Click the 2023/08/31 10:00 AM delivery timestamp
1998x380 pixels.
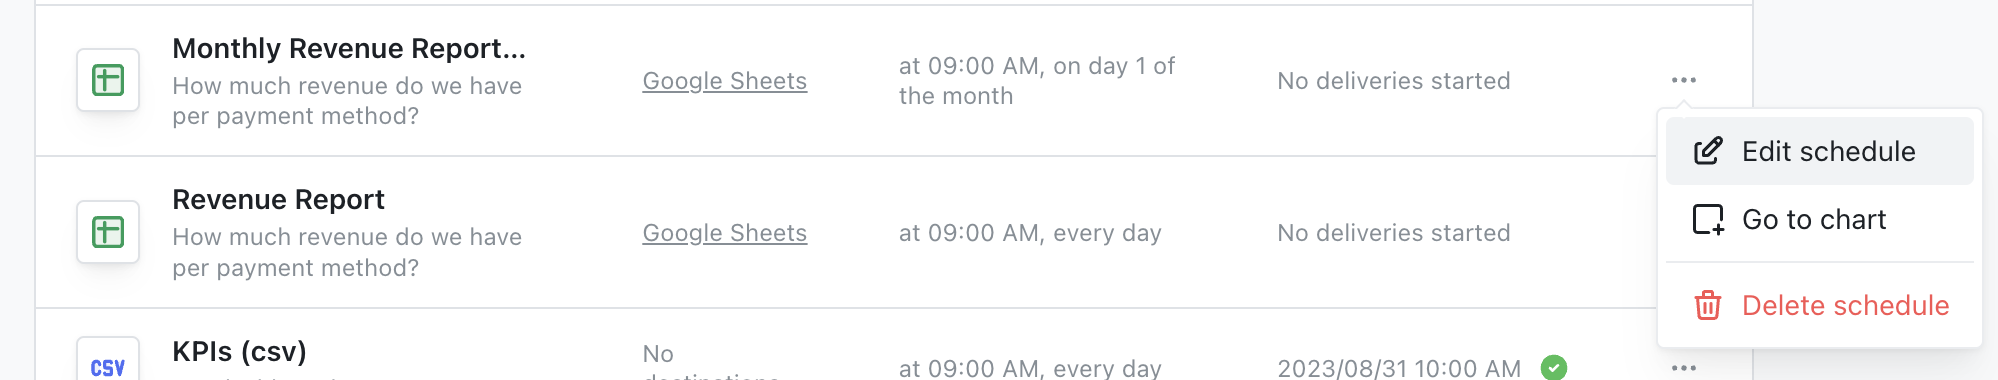pyautogui.click(x=1399, y=368)
